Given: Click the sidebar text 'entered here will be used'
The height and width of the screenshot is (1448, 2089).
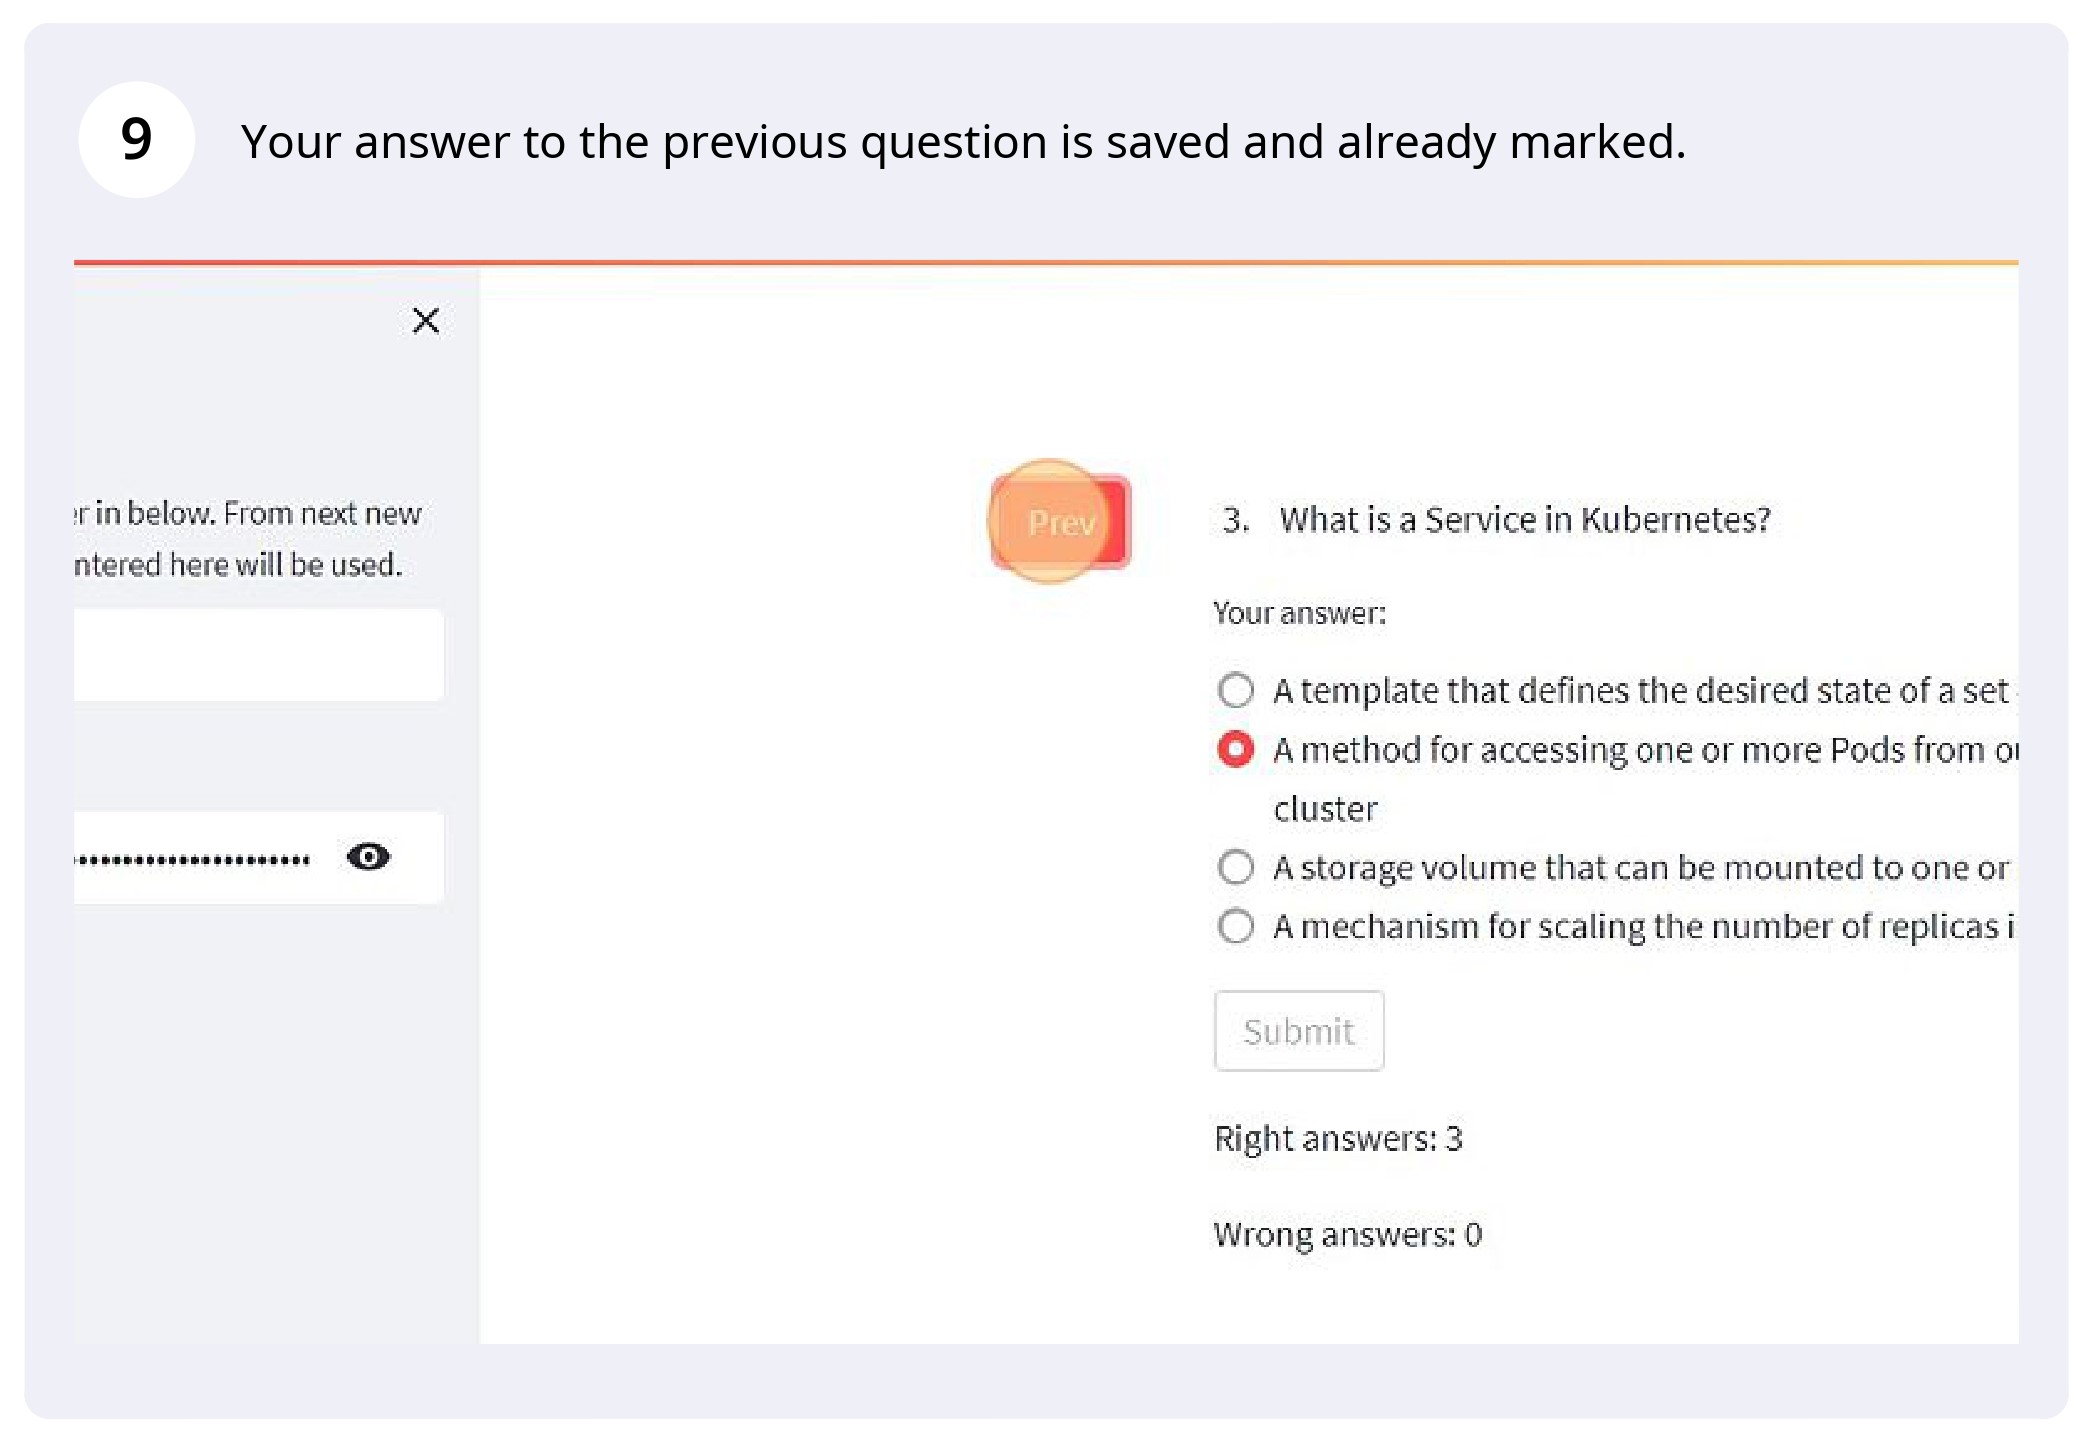Looking at the screenshot, I should coord(238,565).
